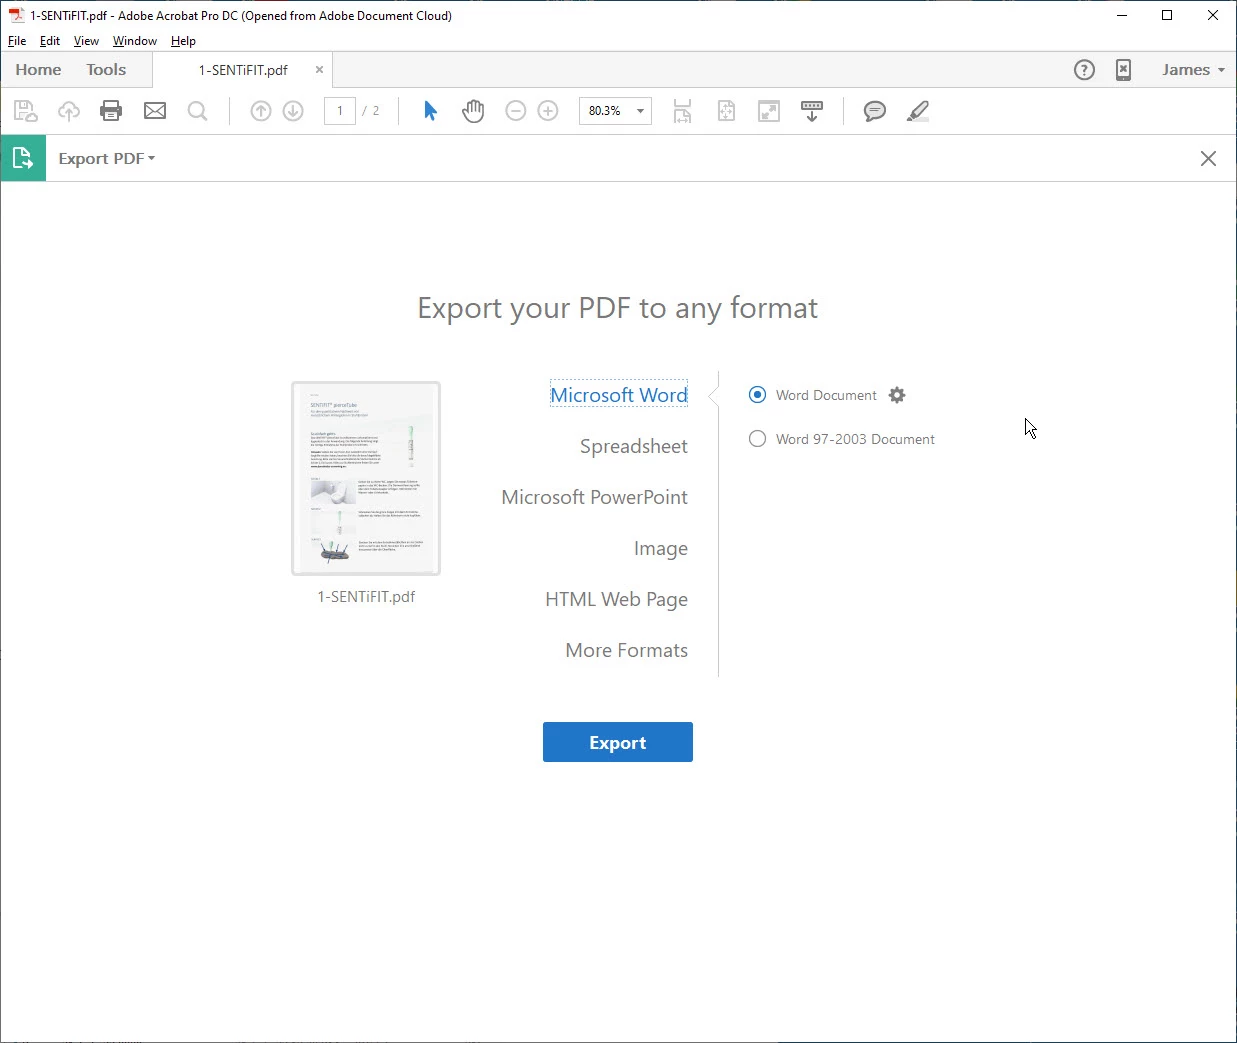The image size is (1237, 1043).
Task: Click the fit one full page icon
Action: pyautogui.click(x=726, y=111)
